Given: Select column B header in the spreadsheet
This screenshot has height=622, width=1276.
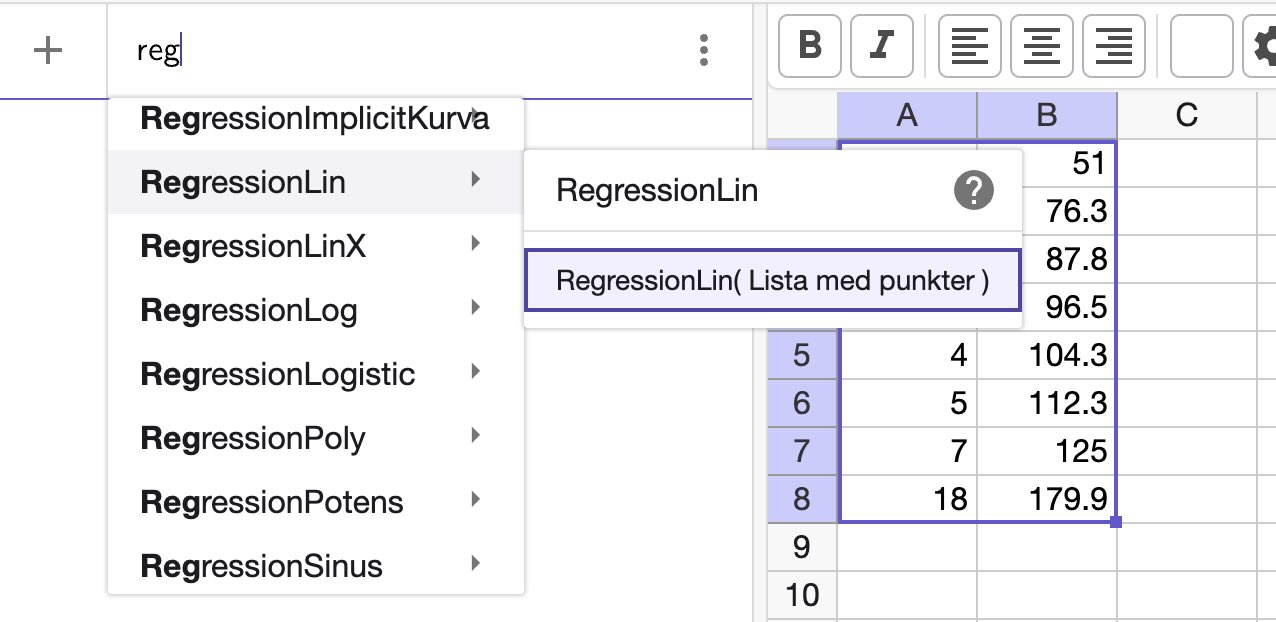Looking at the screenshot, I should pos(1045,115).
